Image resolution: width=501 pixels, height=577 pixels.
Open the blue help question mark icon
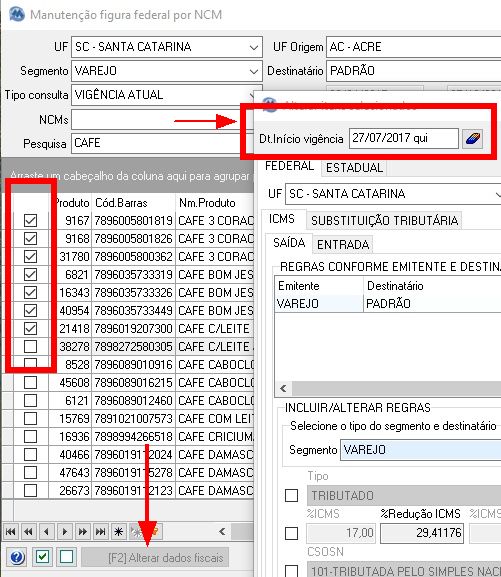17,557
